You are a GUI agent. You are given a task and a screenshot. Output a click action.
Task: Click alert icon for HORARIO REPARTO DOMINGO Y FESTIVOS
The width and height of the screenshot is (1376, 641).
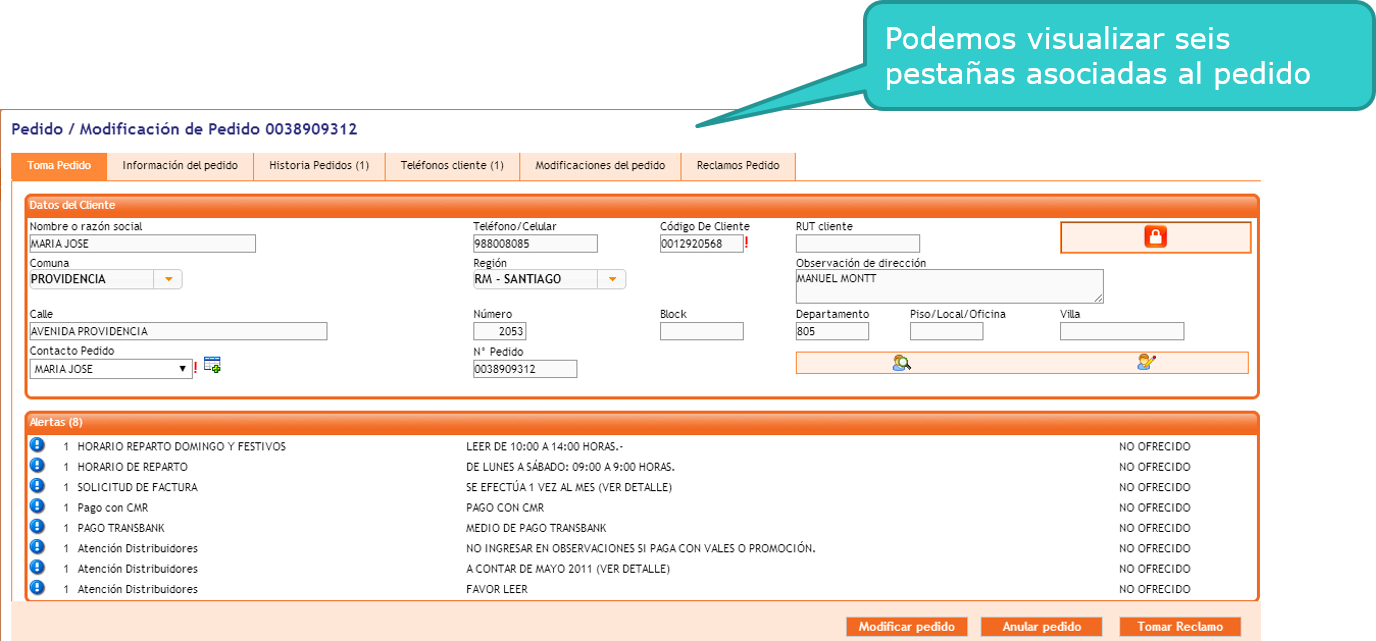click(38, 445)
